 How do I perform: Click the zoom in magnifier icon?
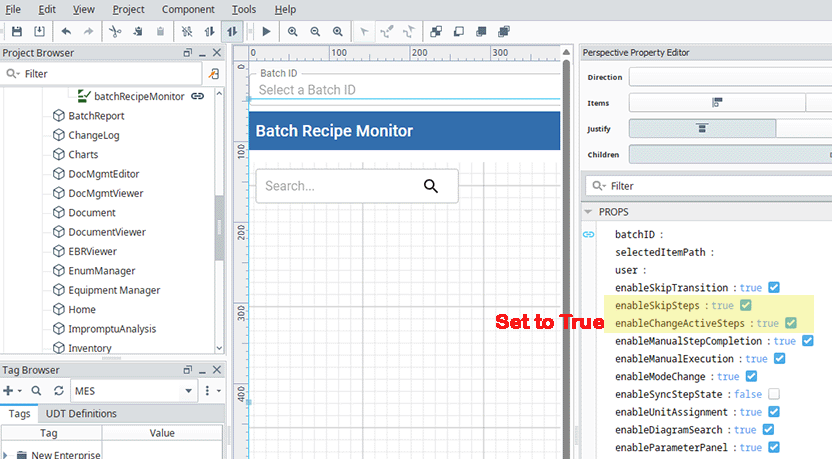coord(293,32)
